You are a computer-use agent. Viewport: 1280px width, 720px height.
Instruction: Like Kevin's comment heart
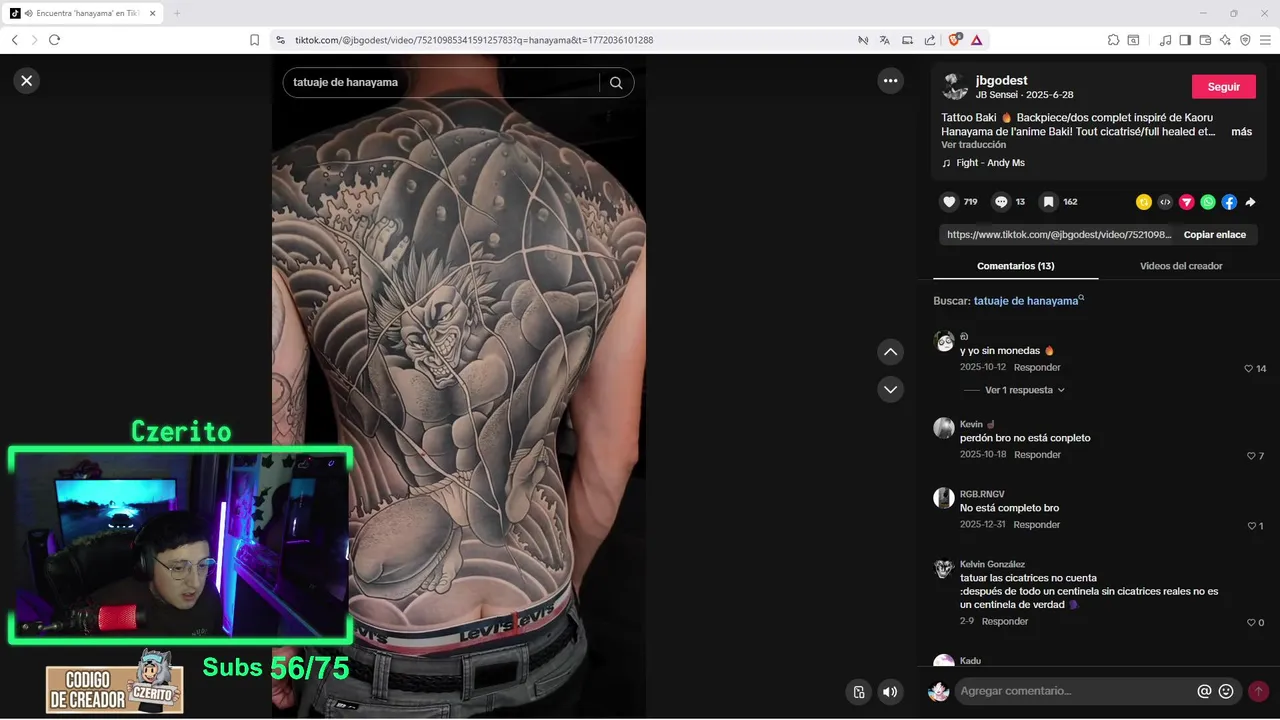[x=1250, y=456]
